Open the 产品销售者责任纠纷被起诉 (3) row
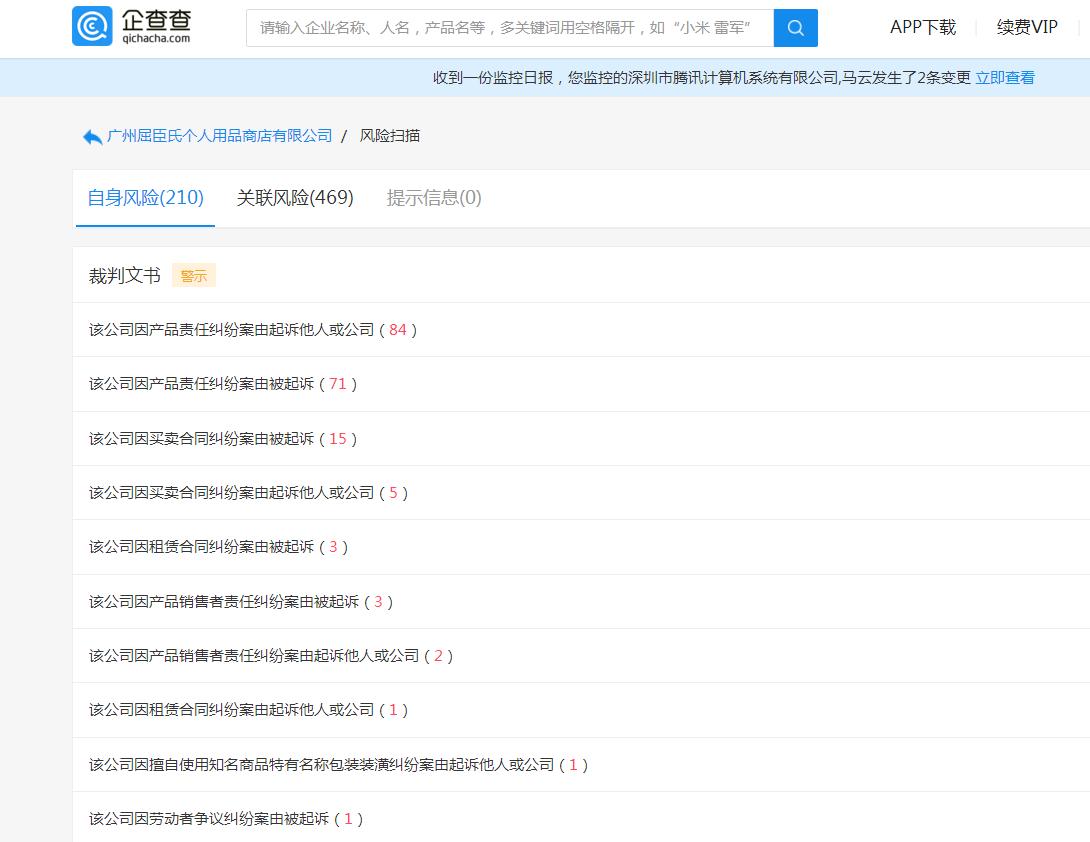The height and width of the screenshot is (842, 1090). [x=240, y=601]
